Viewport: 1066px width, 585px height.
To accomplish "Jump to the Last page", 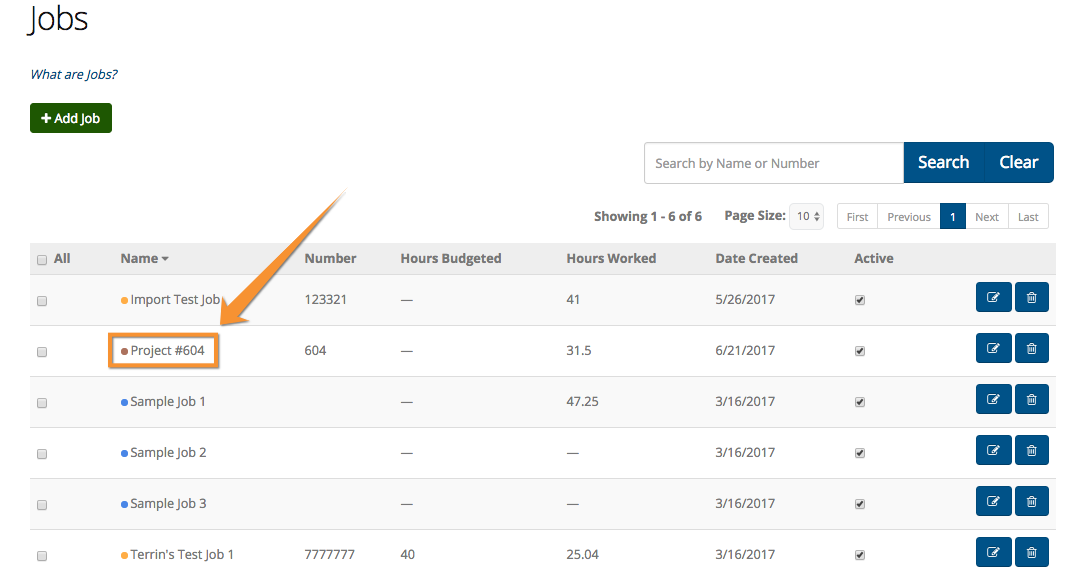I will [1028, 216].
